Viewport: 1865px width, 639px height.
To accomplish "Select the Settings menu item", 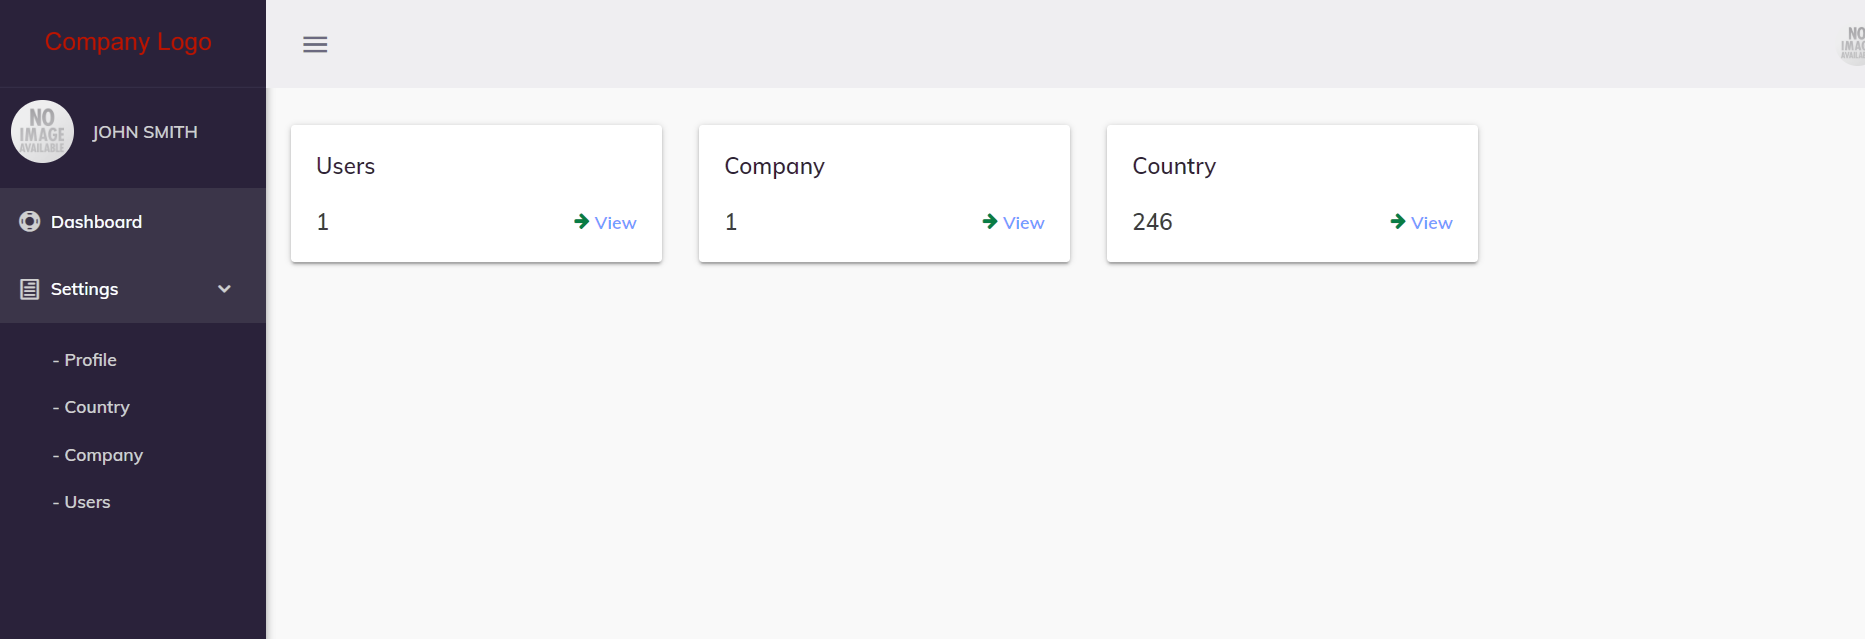I will pyautogui.click(x=85, y=289).
